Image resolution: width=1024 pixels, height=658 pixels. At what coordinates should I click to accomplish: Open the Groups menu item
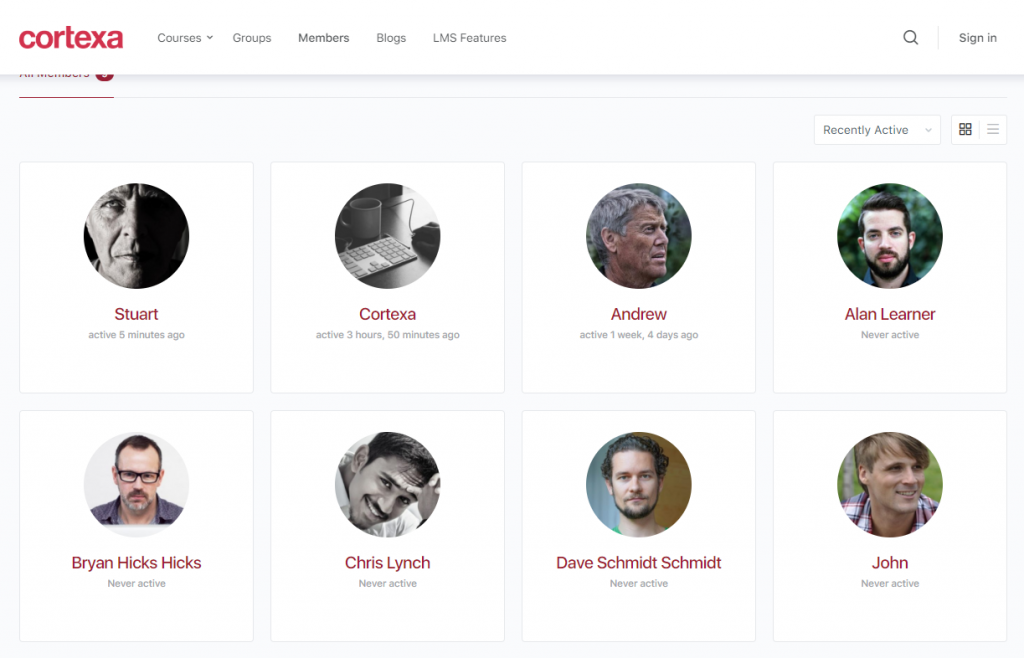[252, 38]
